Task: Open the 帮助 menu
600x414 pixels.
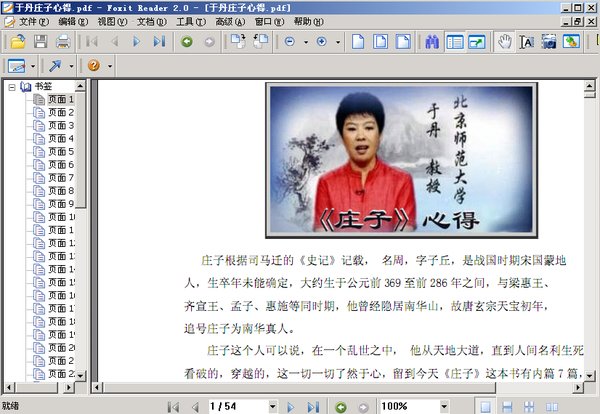Action: [x=308, y=22]
